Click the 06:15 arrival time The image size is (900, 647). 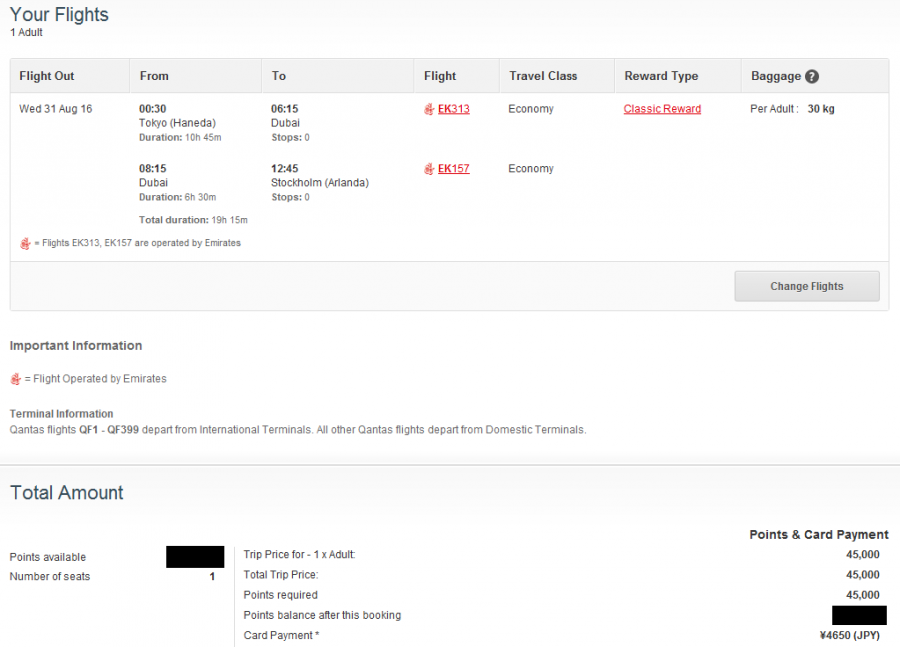(x=285, y=109)
